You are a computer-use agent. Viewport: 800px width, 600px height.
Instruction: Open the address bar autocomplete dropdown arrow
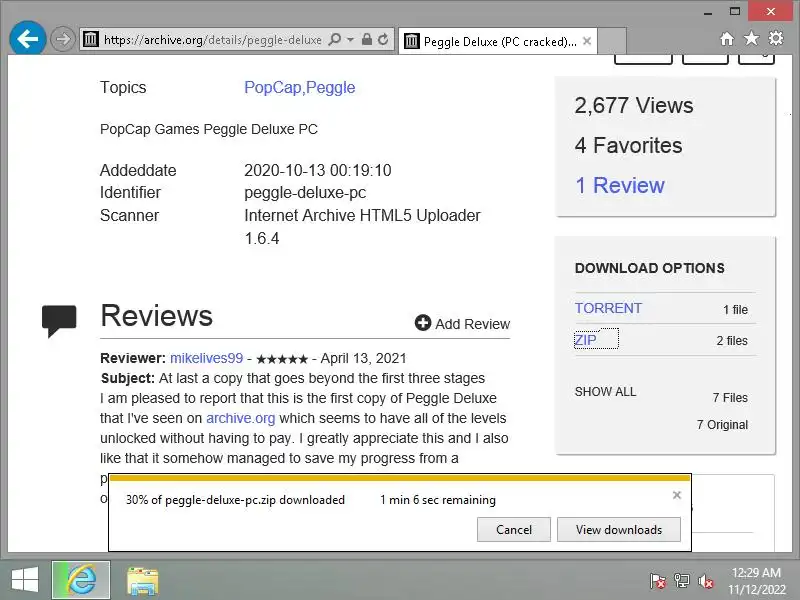pyautogui.click(x=351, y=39)
